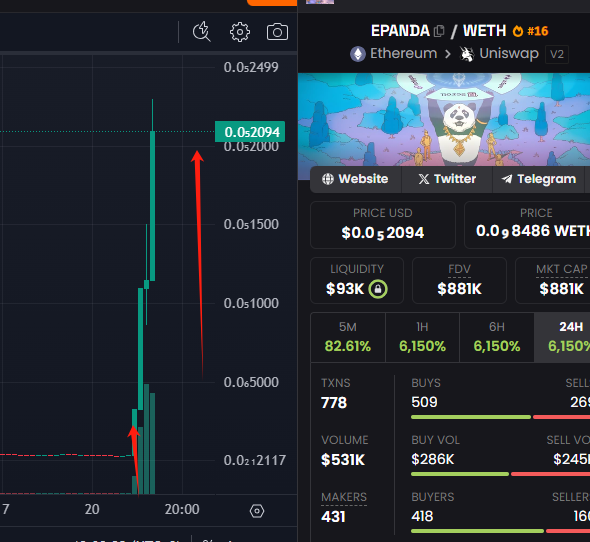Click the 0.0₅1000 price axis label

pyautogui.click(x=251, y=303)
